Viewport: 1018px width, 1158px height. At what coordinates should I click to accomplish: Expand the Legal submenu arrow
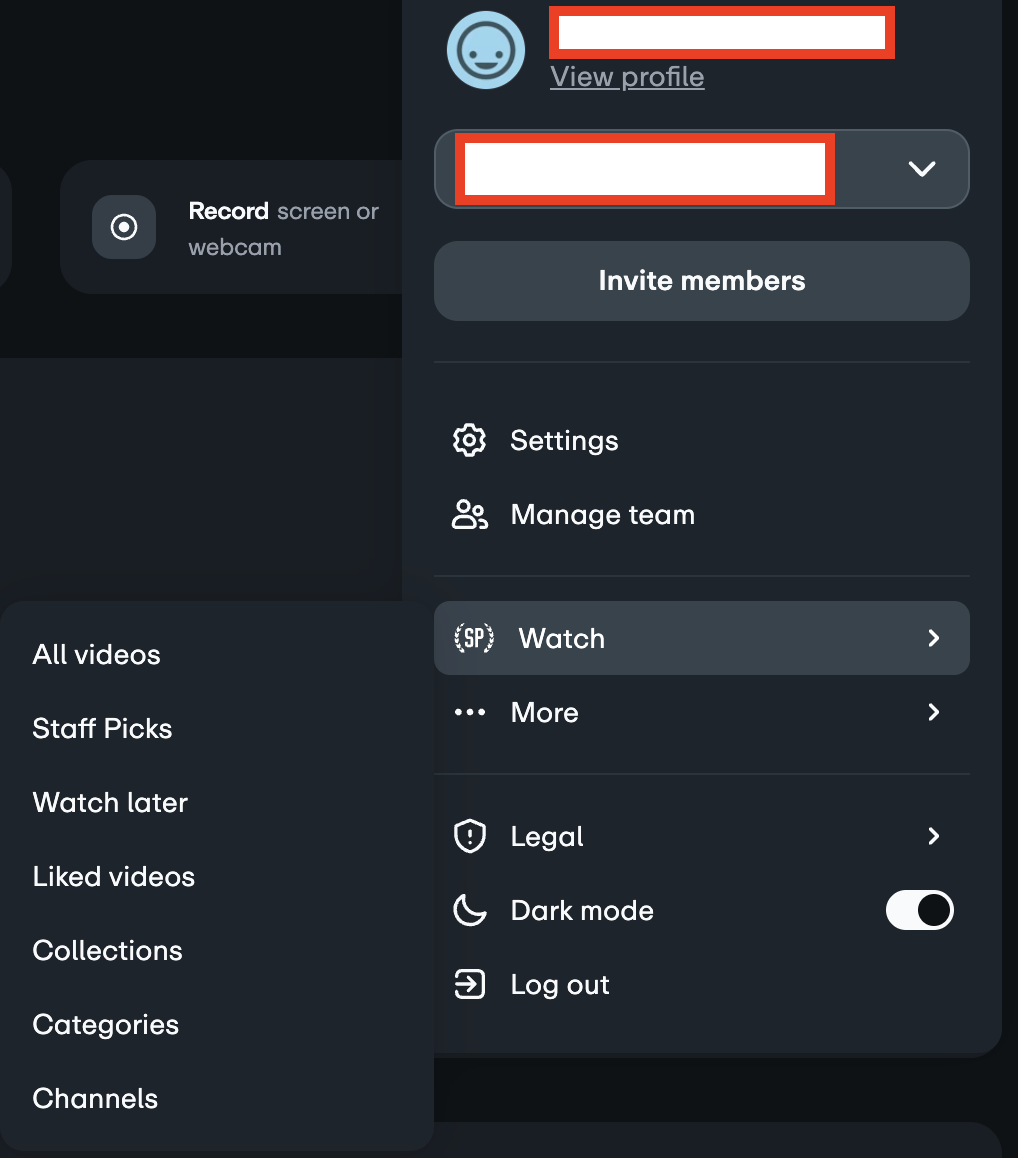[x=933, y=836]
